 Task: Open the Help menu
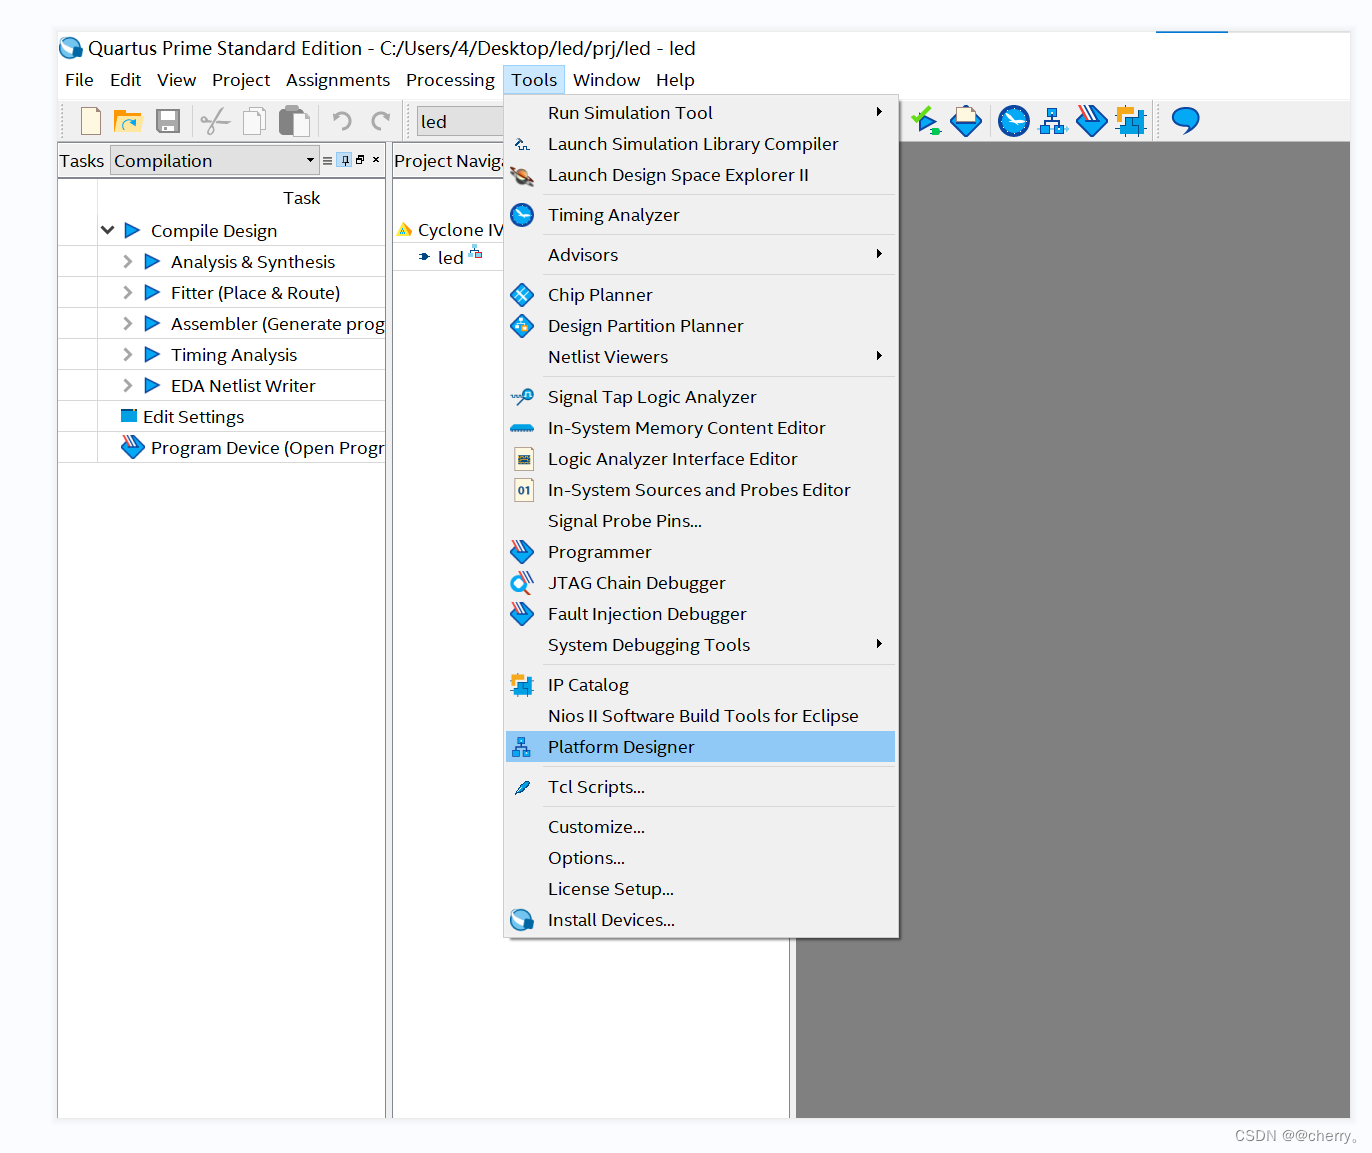tap(675, 80)
